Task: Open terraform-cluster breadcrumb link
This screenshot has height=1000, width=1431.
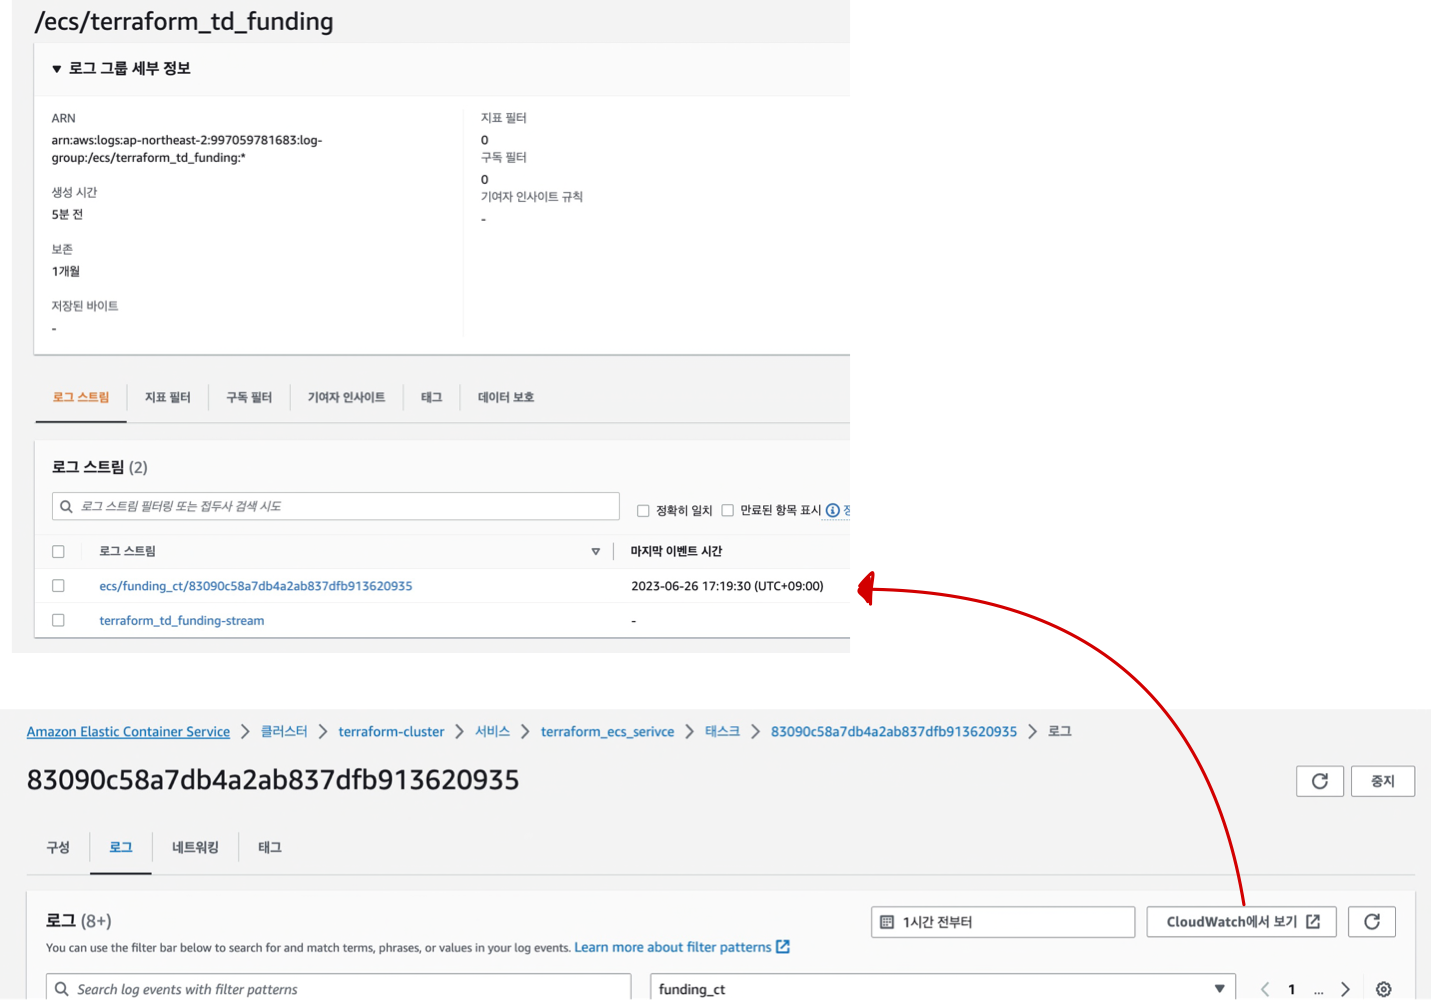Action: tap(391, 732)
